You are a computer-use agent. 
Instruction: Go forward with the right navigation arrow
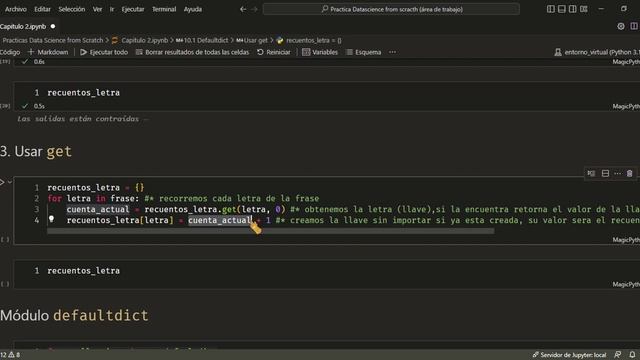(x=254, y=9)
